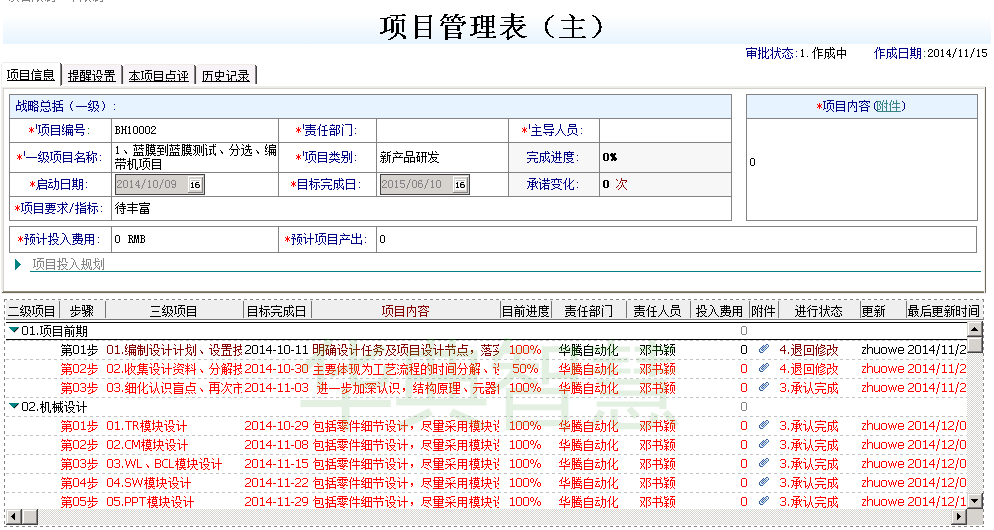Select the 03.WL、BCL模块设计 row
The height and width of the screenshot is (530, 994).
click(x=486, y=463)
